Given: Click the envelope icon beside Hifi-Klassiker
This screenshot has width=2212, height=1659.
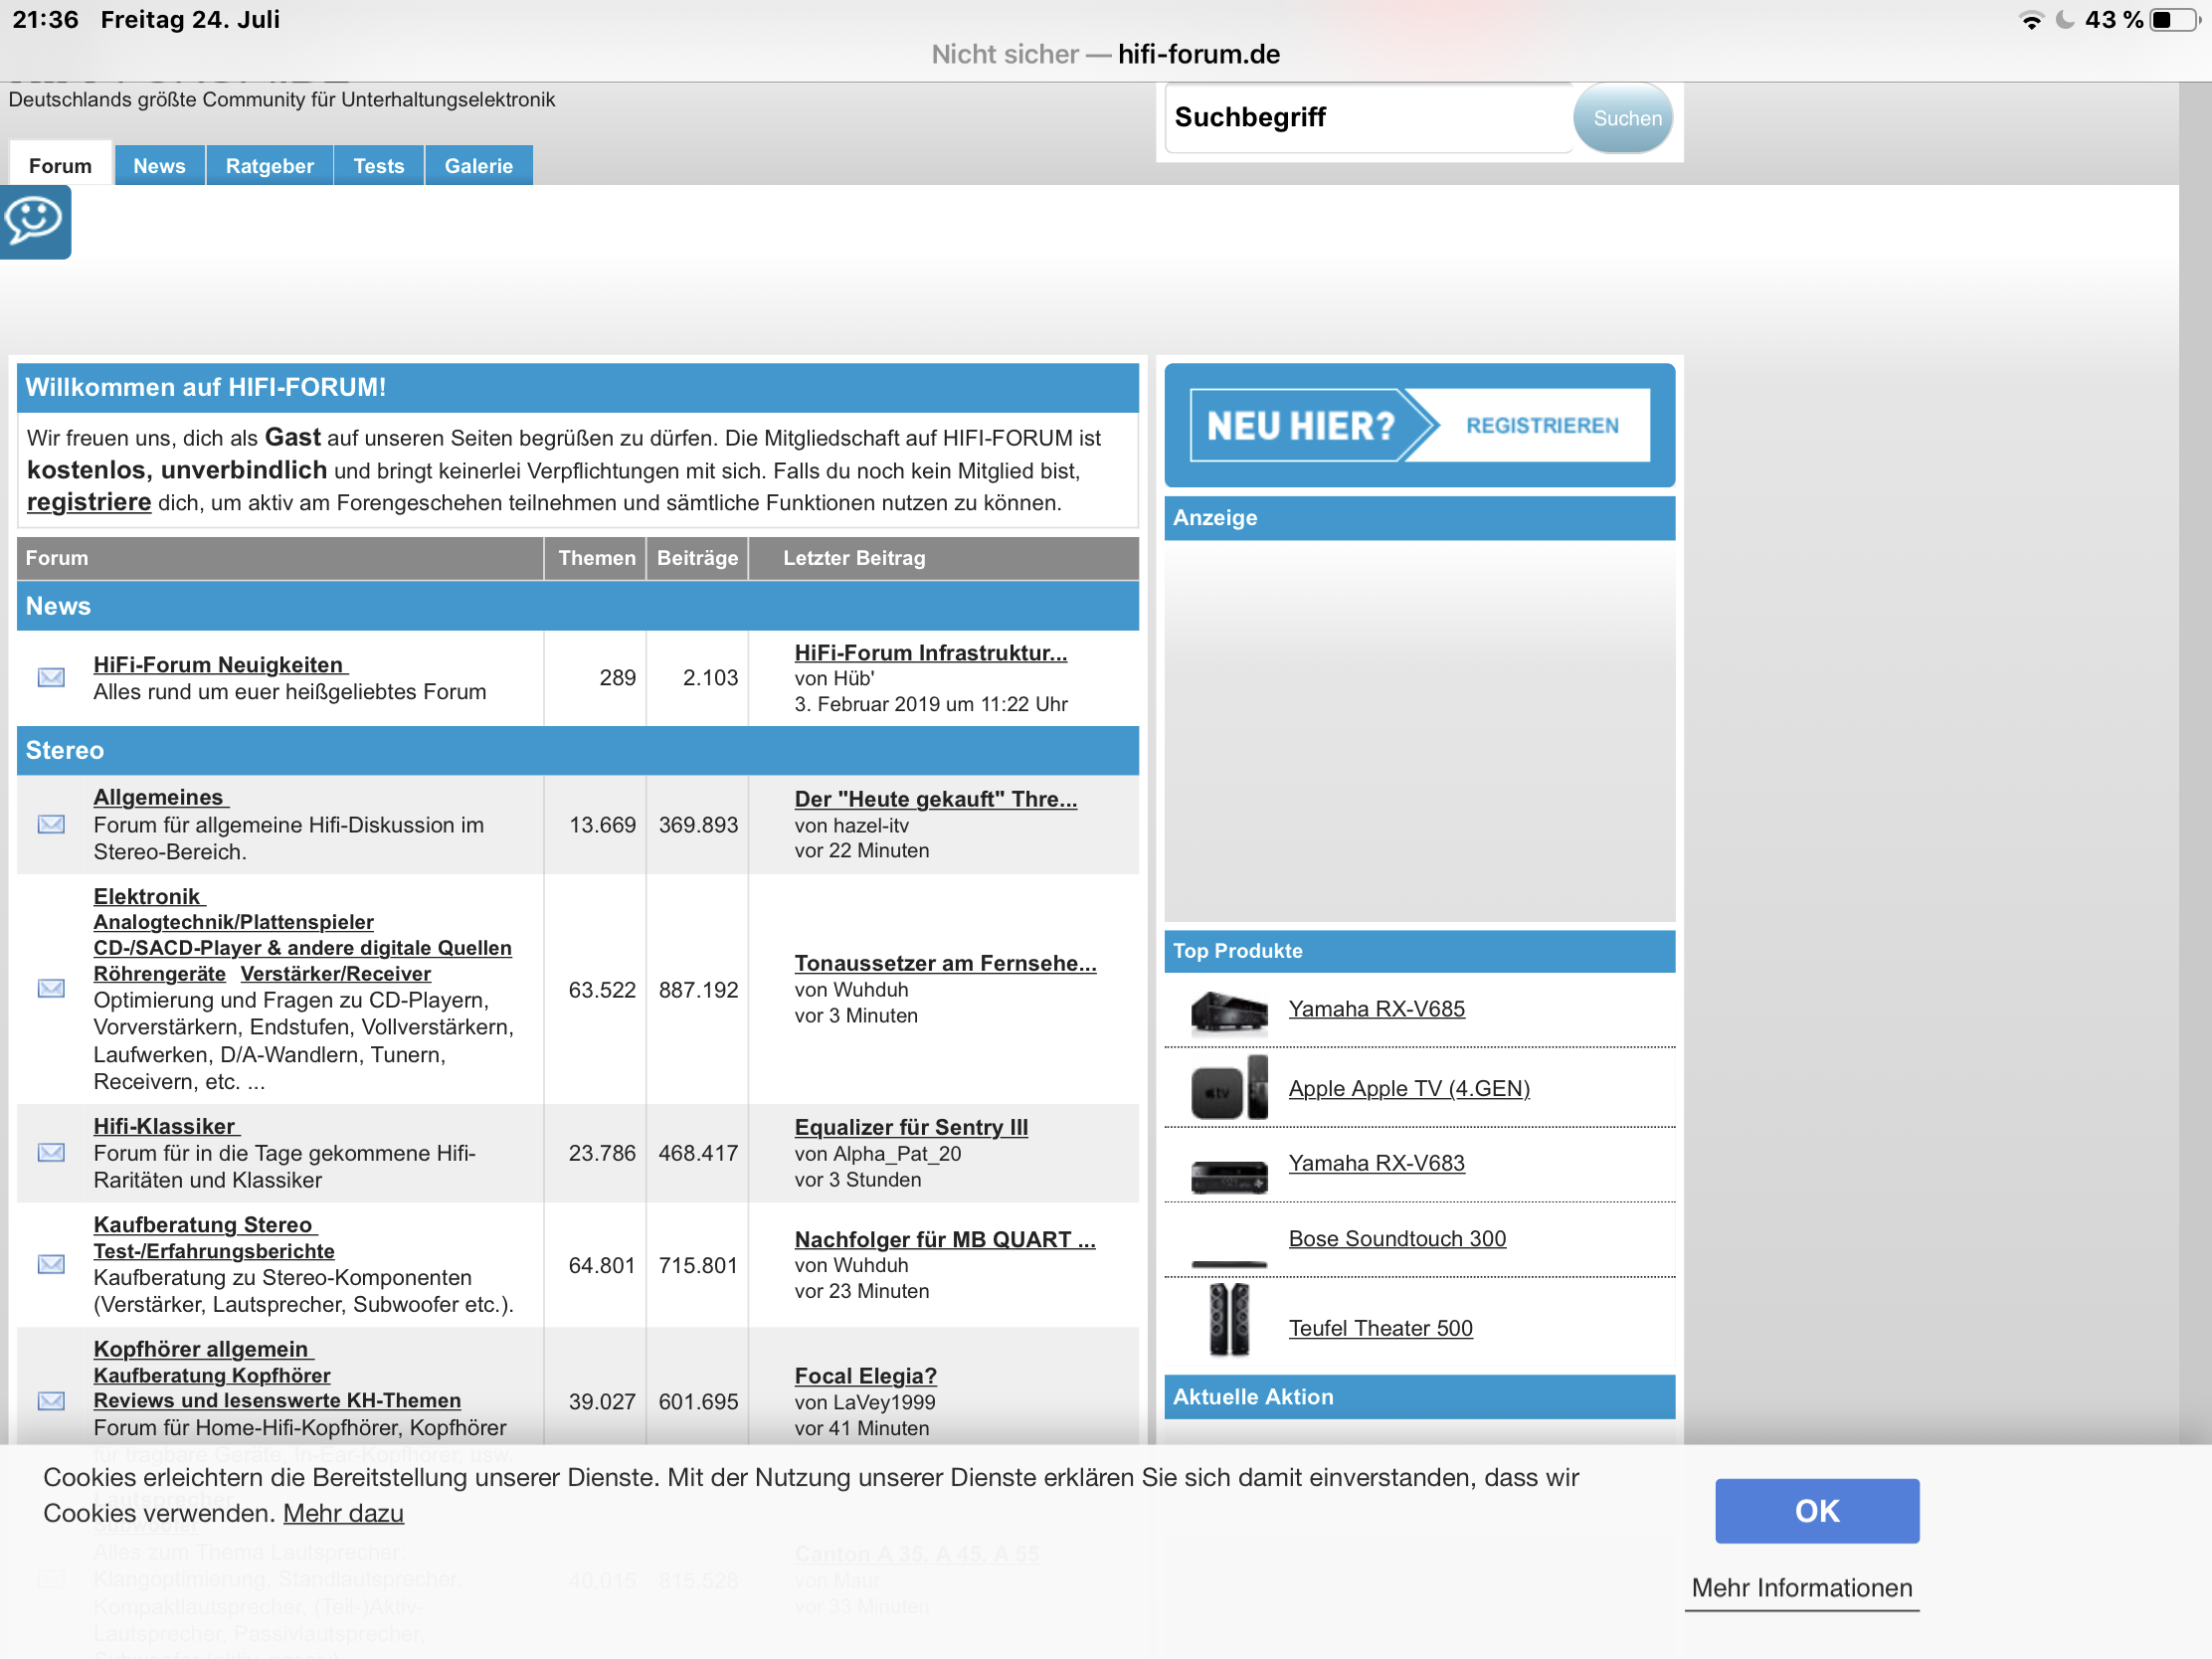Looking at the screenshot, I should coord(51,1152).
